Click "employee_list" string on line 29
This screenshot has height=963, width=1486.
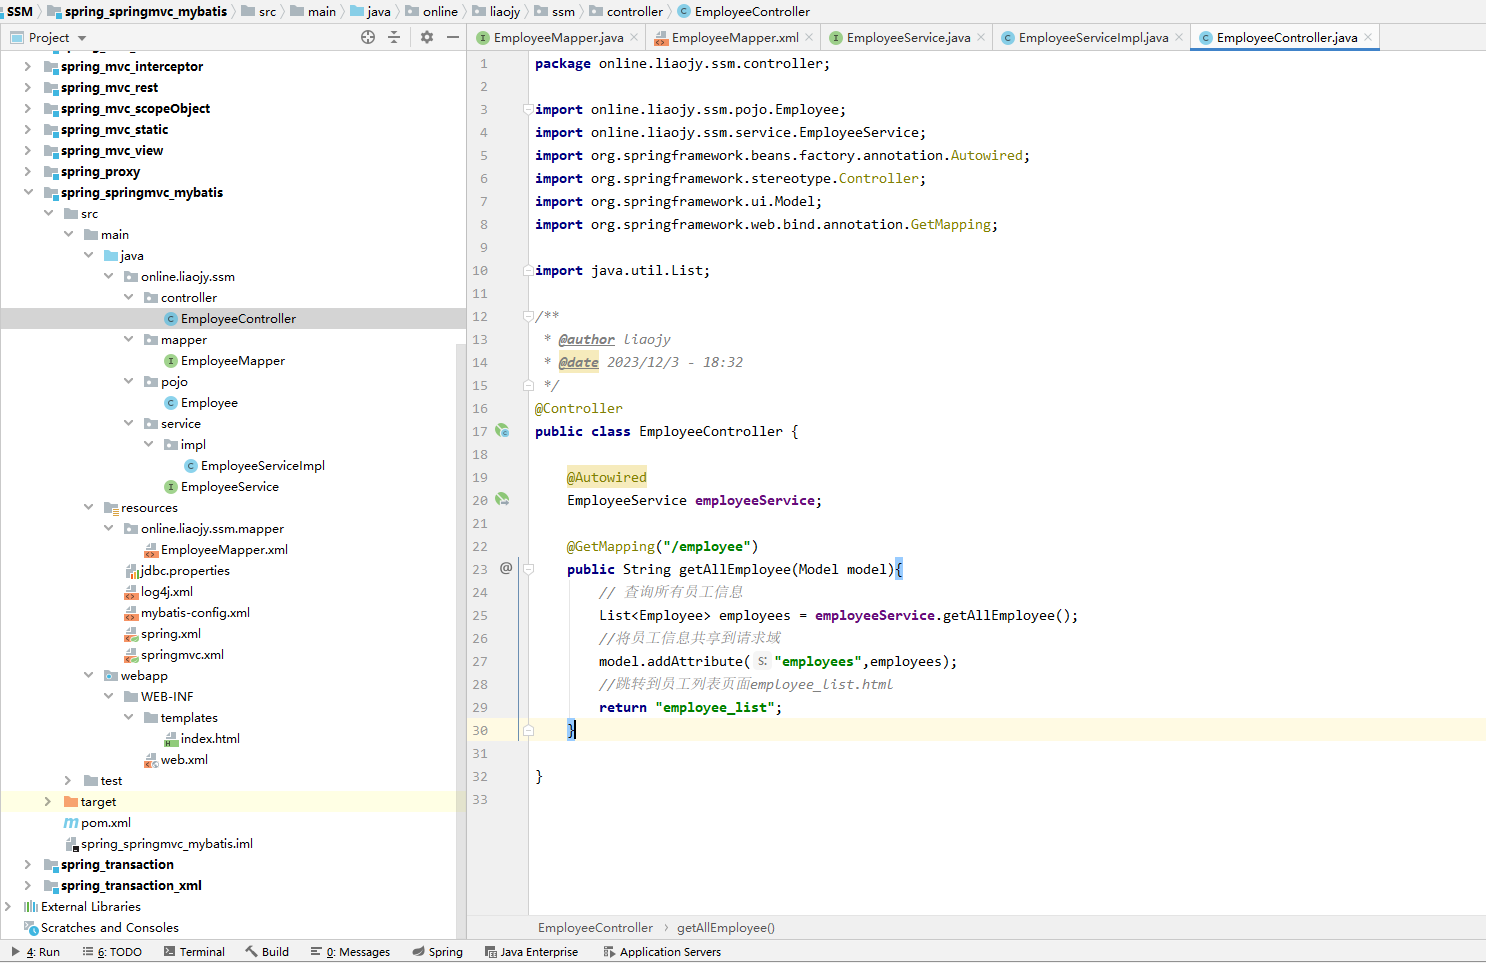click(714, 707)
